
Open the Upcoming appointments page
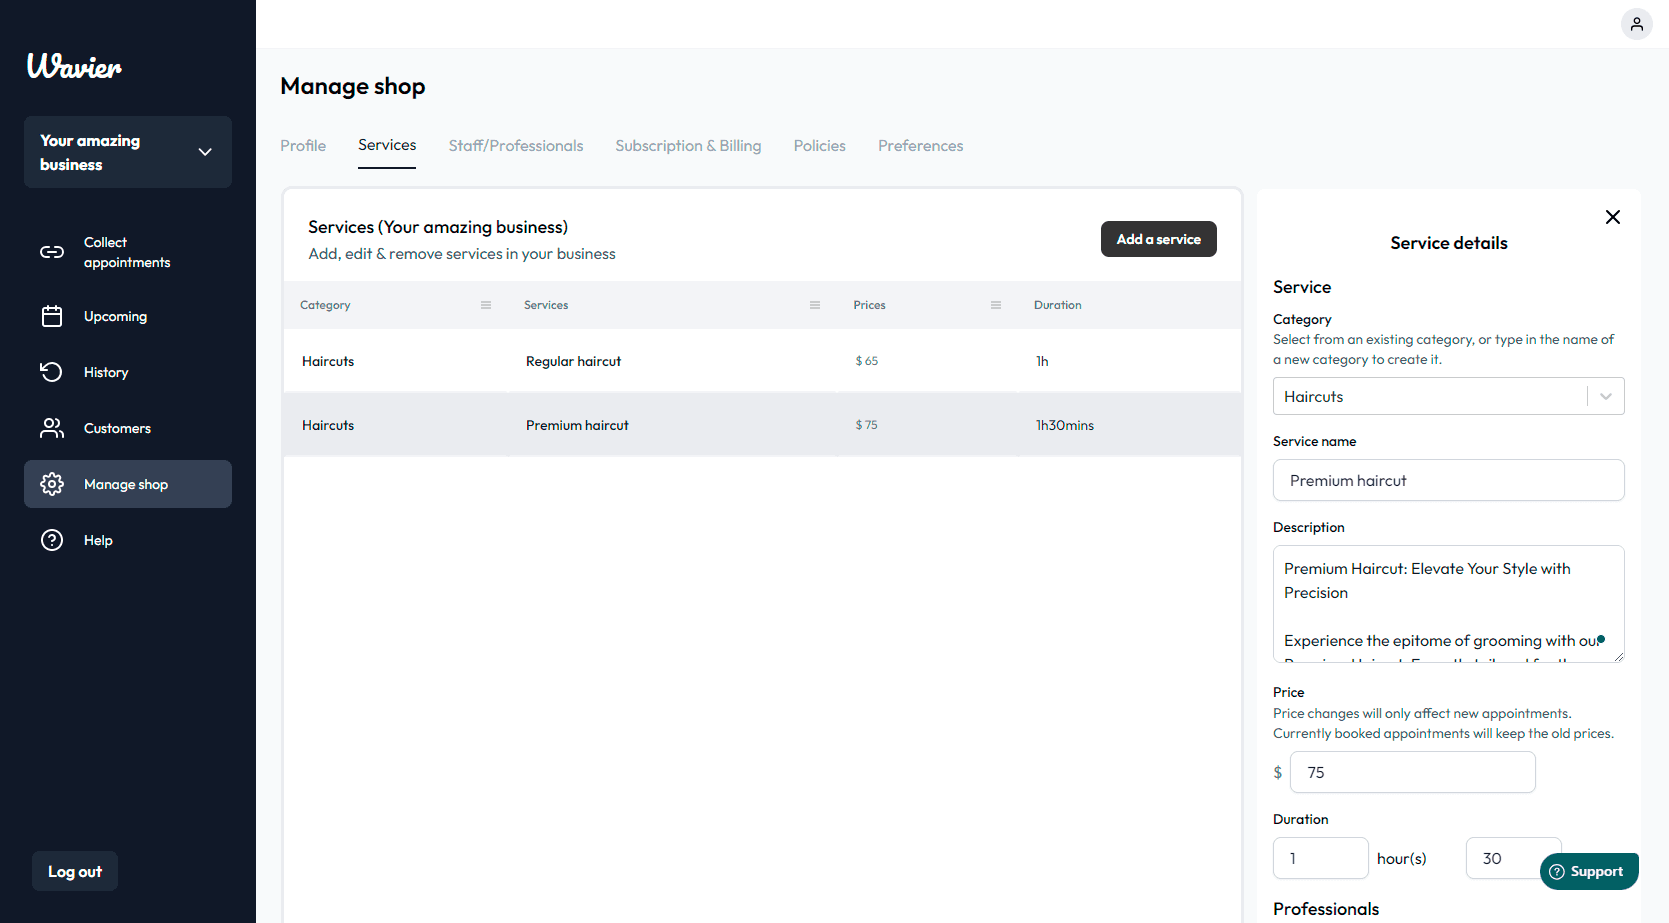coord(128,316)
